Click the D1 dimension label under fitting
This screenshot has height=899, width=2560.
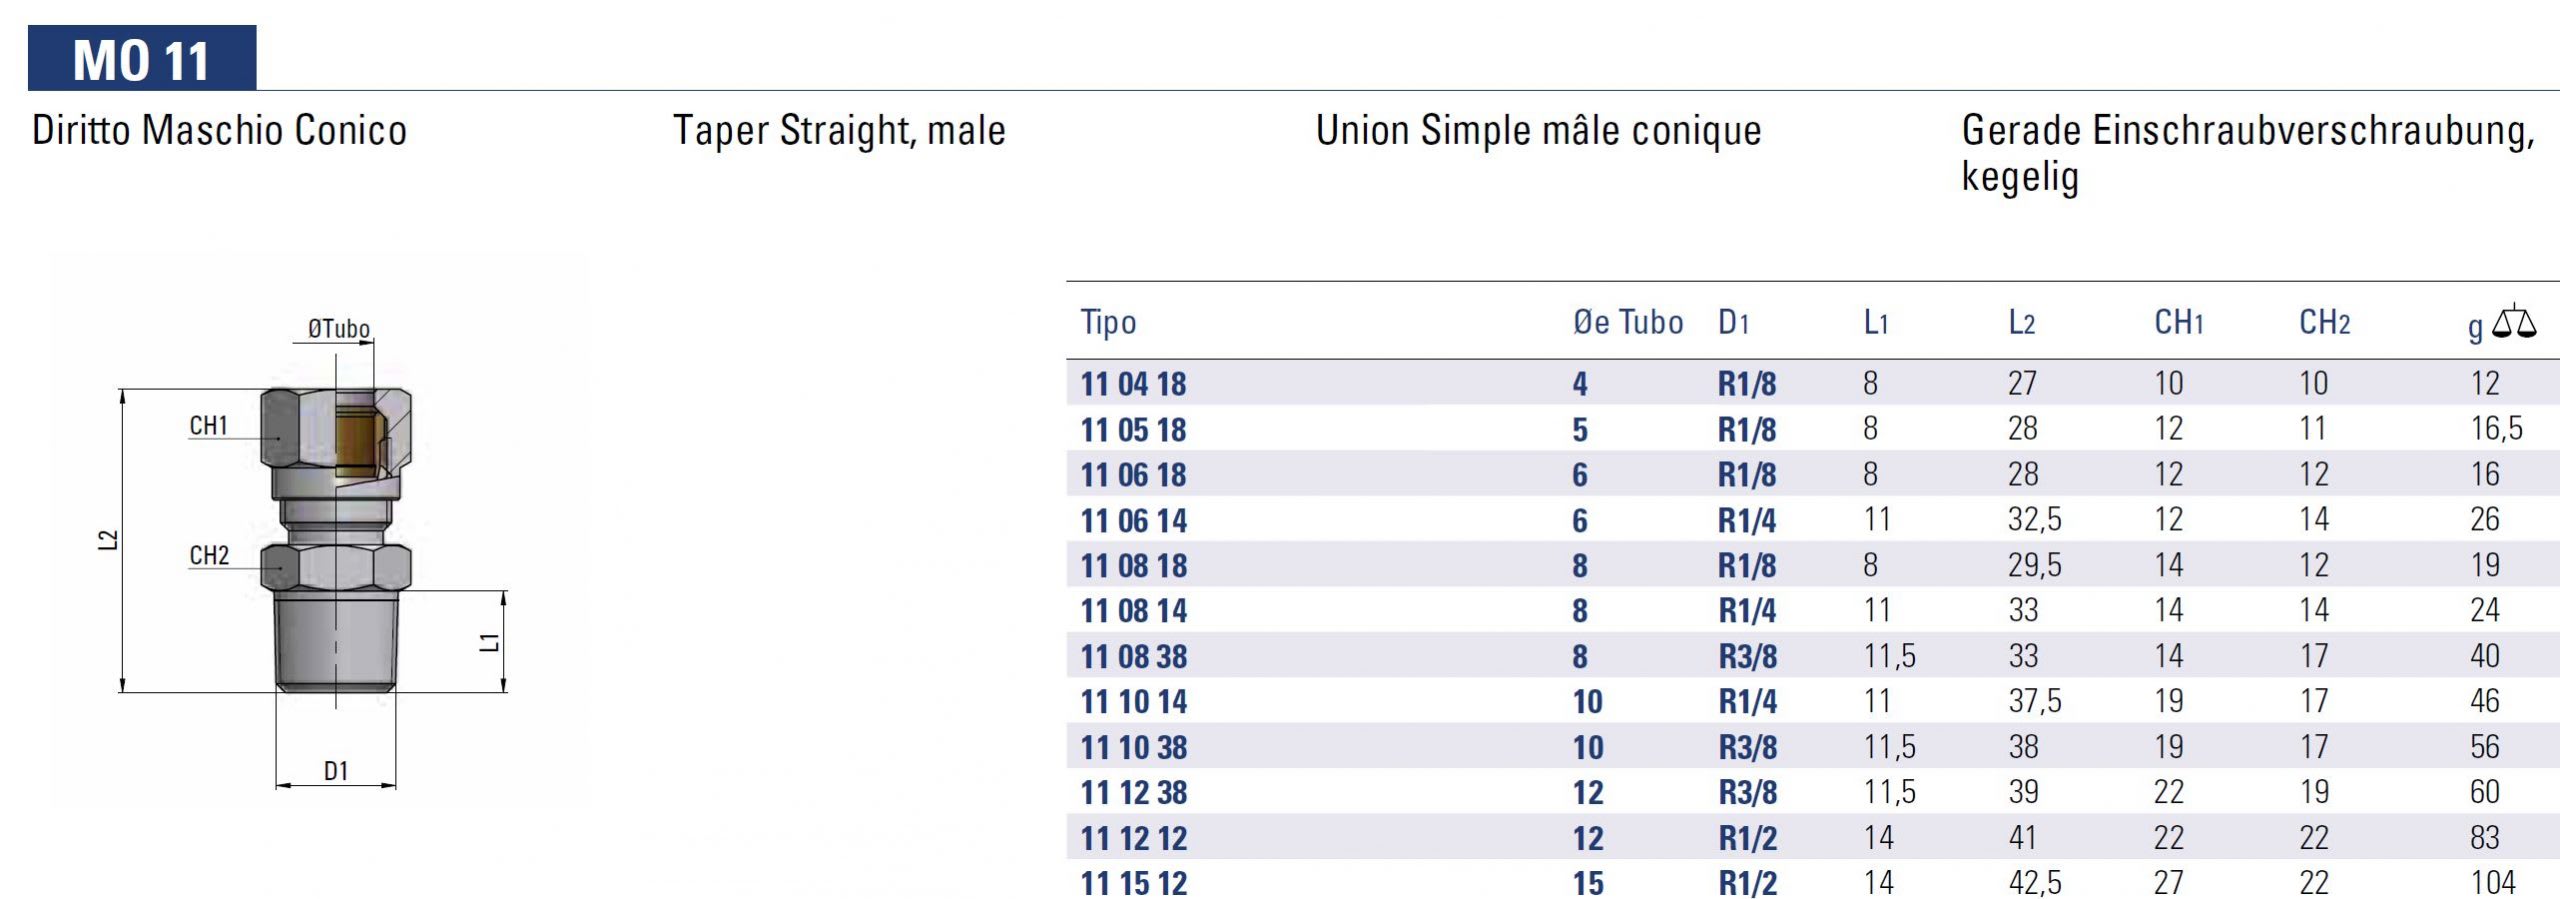pos(336,771)
